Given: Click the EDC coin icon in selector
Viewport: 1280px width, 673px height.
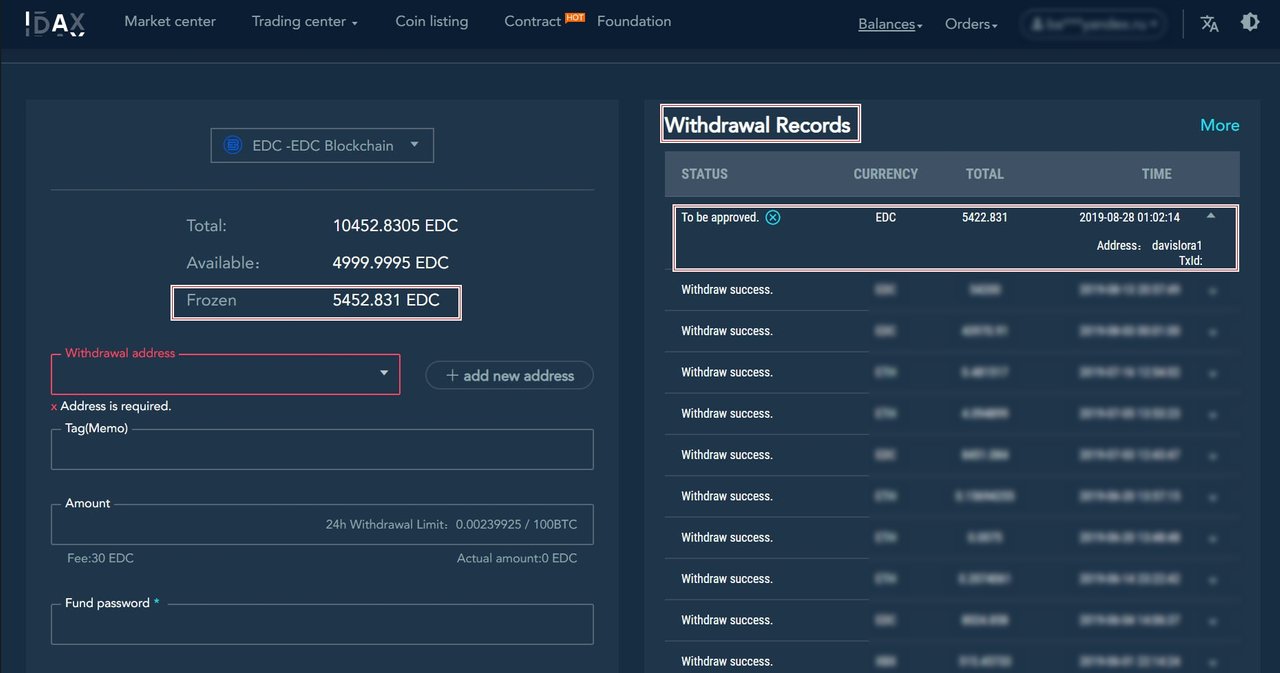Looking at the screenshot, I should [x=233, y=146].
